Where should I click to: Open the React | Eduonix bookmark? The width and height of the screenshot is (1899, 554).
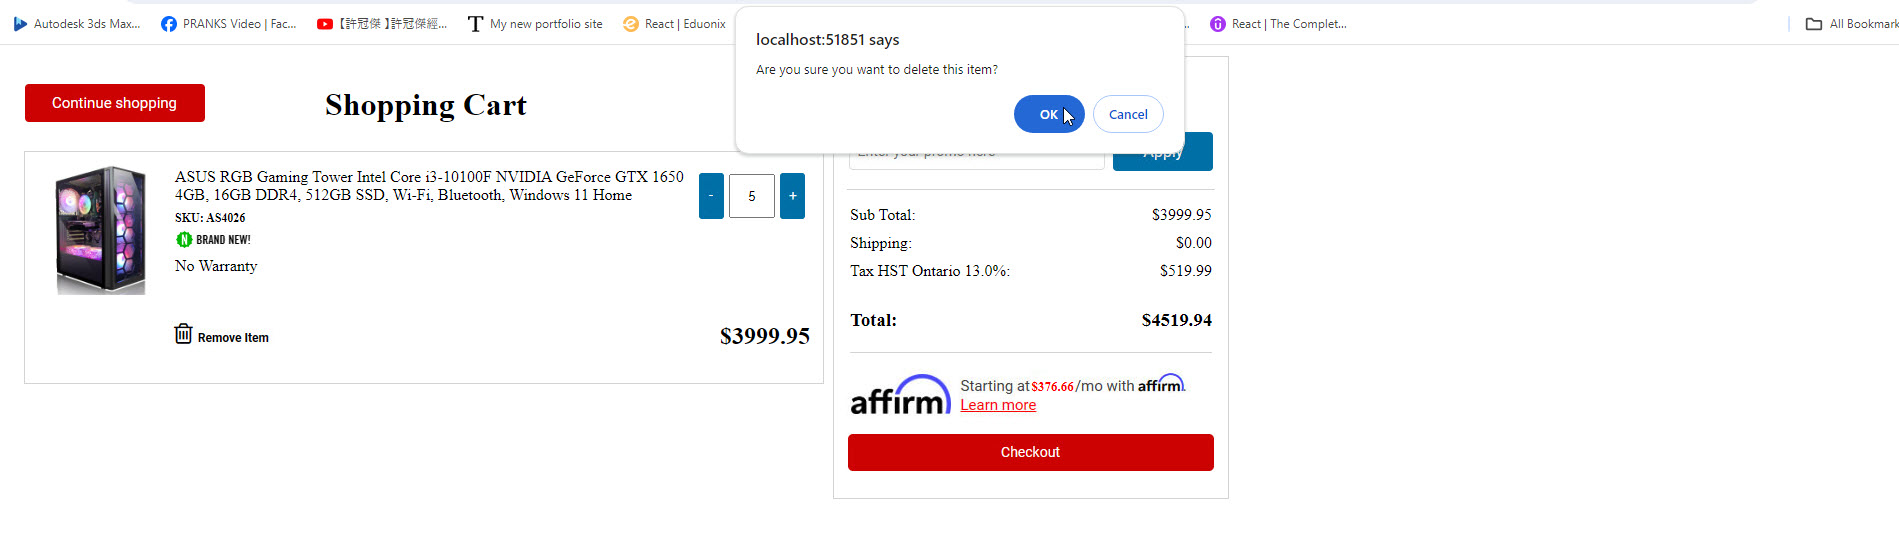pos(675,24)
